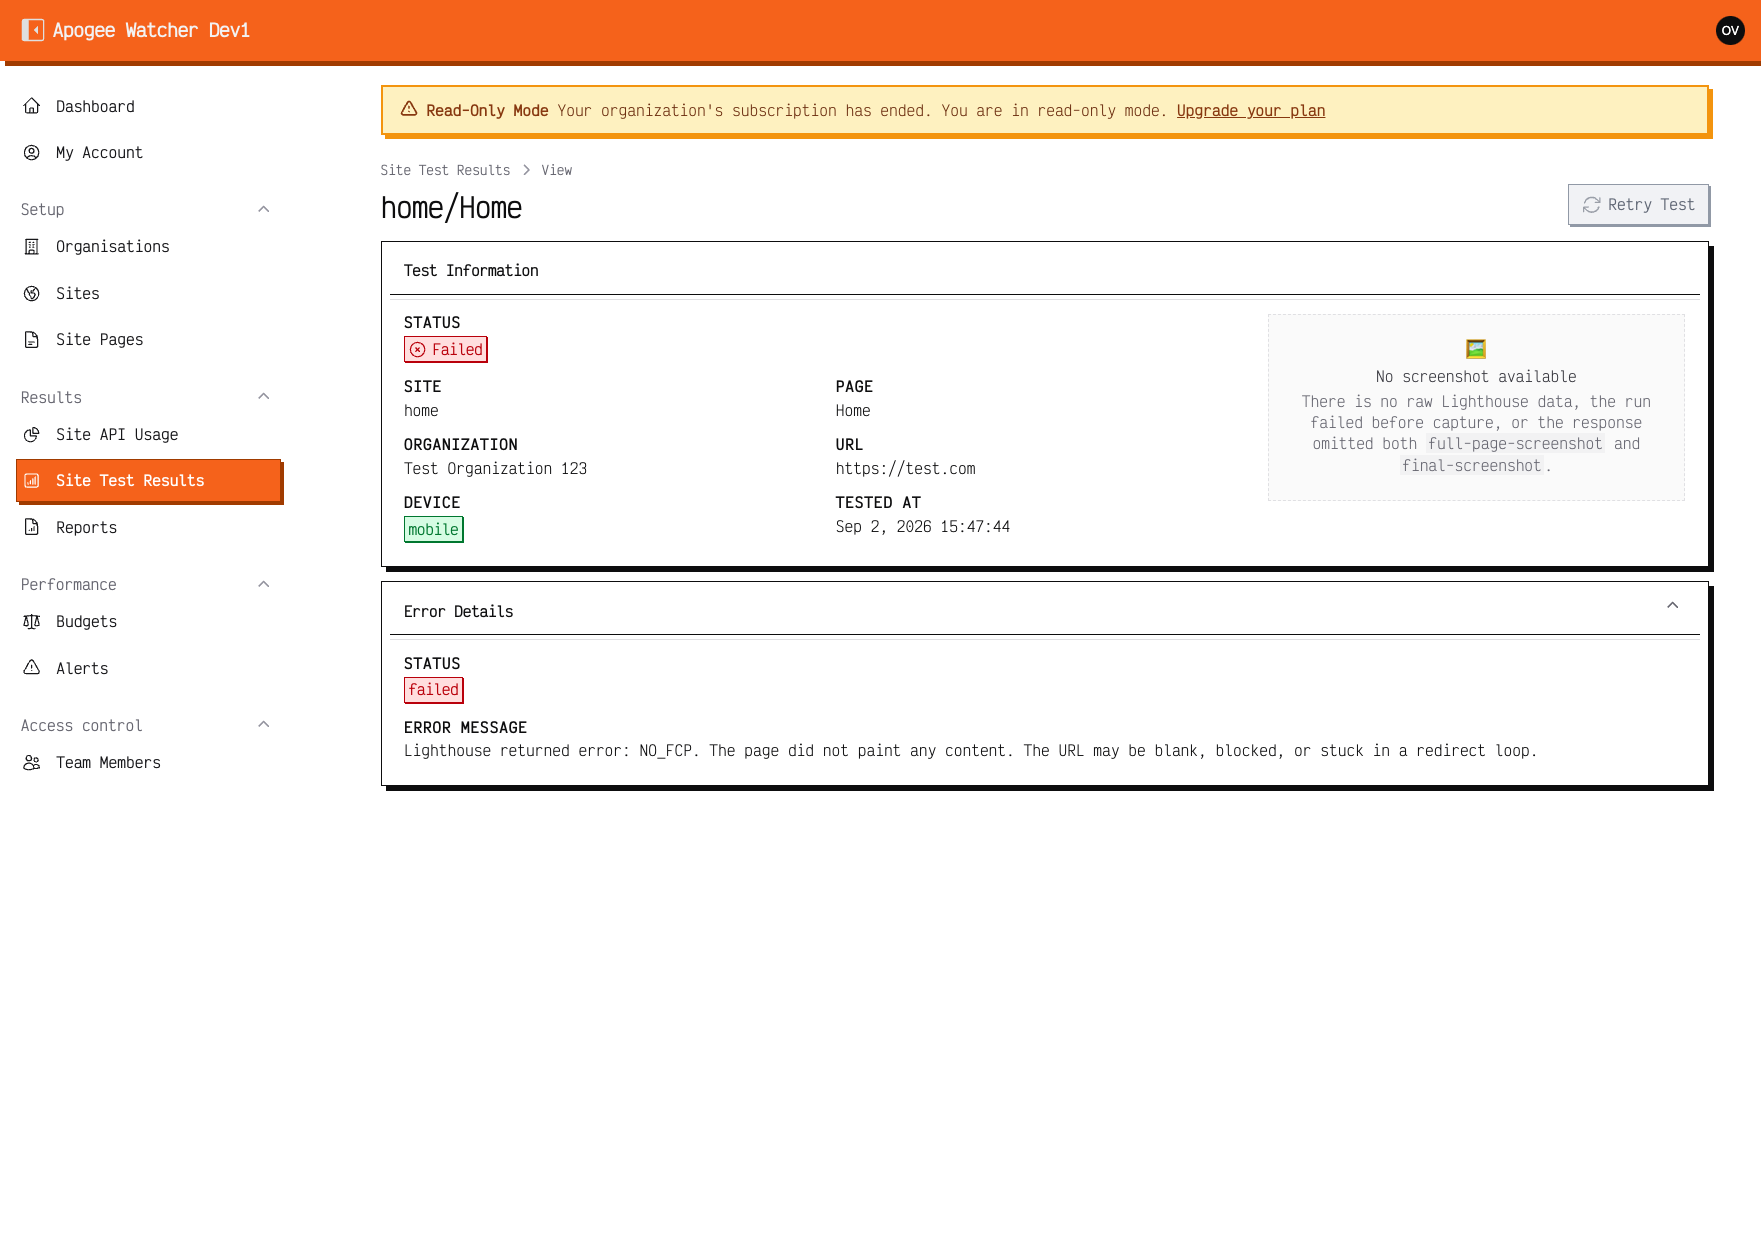Image resolution: width=1761 pixels, height=1250 pixels.
Task: Click the lowercase failed badge in Error Details
Action: [434, 690]
